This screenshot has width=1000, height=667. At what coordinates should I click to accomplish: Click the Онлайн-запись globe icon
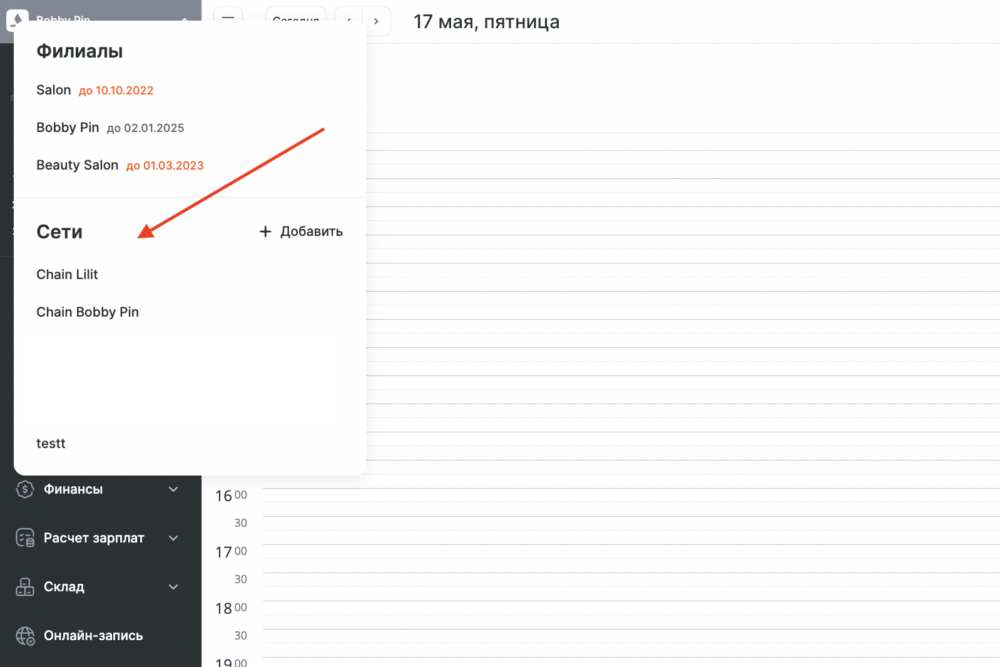coord(25,635)
